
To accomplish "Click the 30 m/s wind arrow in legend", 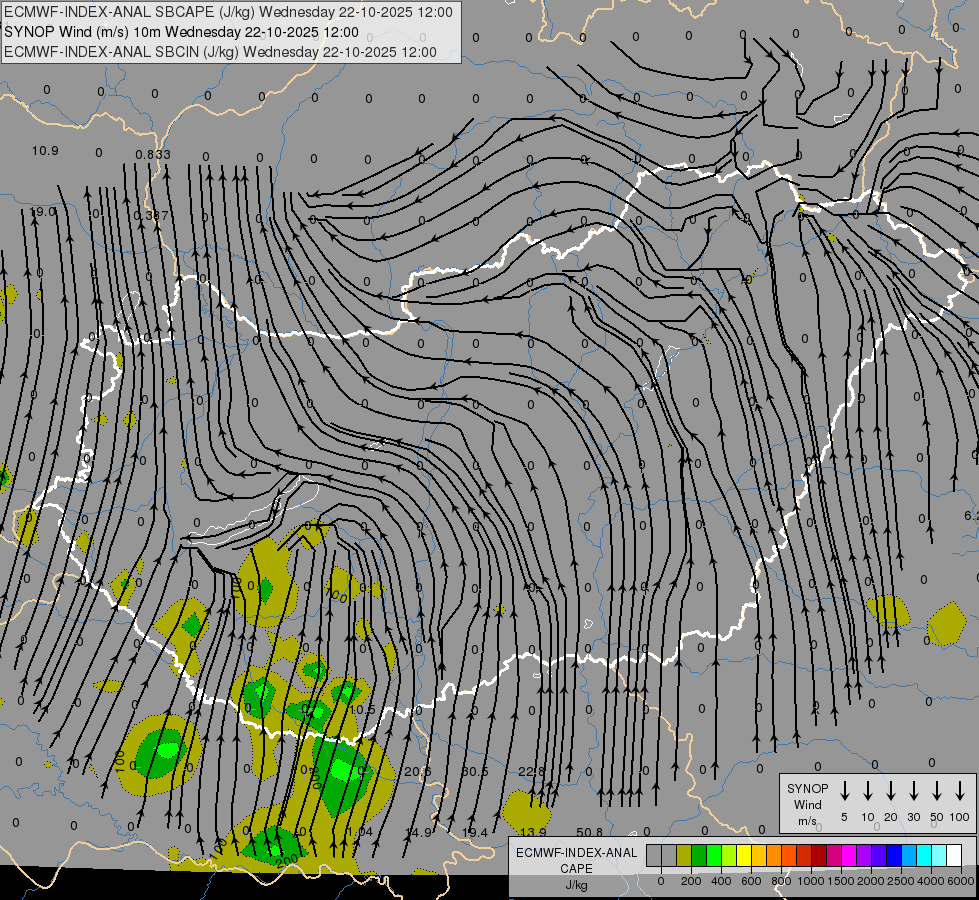I will [913, 791].
